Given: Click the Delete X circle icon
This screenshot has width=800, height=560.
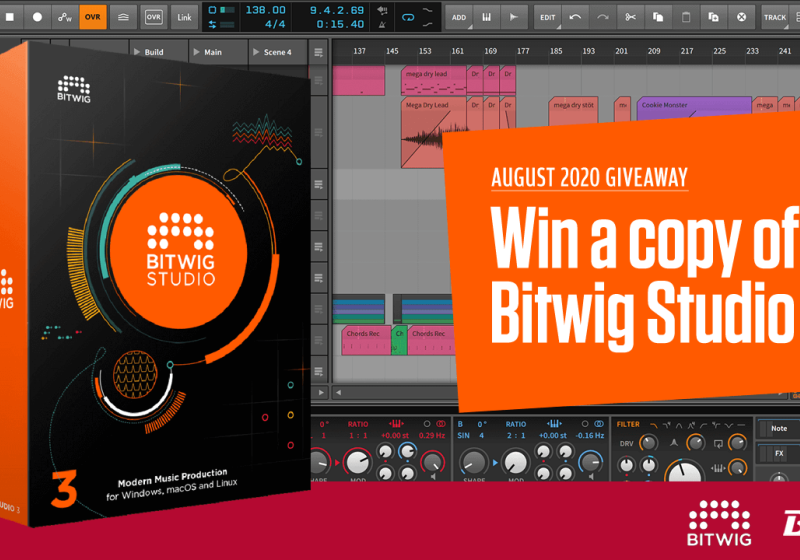Looking at the screenshot, I should coord(741,16).
